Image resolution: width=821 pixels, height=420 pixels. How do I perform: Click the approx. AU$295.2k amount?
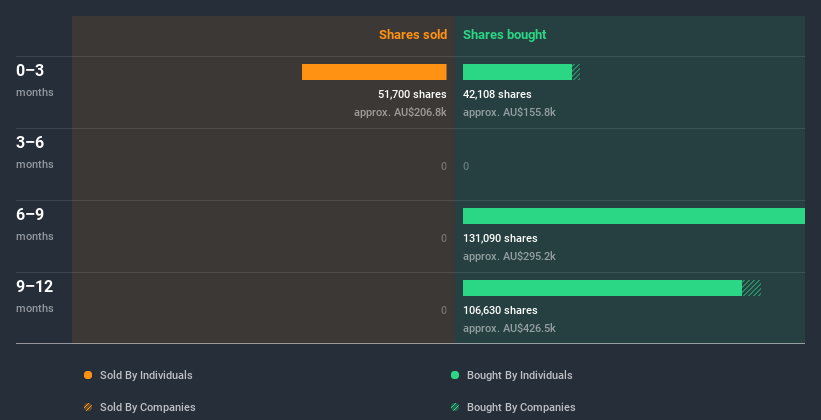coord(509,256)
